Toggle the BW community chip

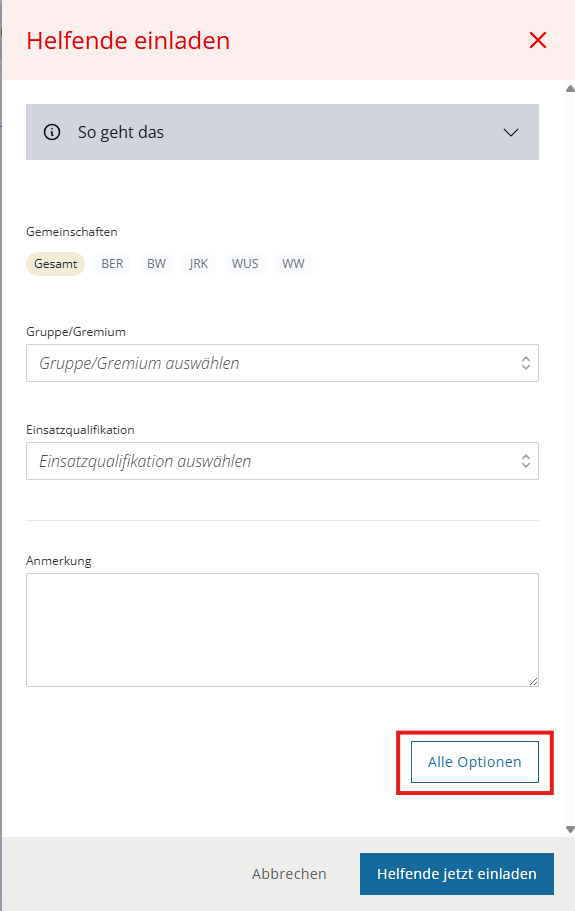point(156,264)
